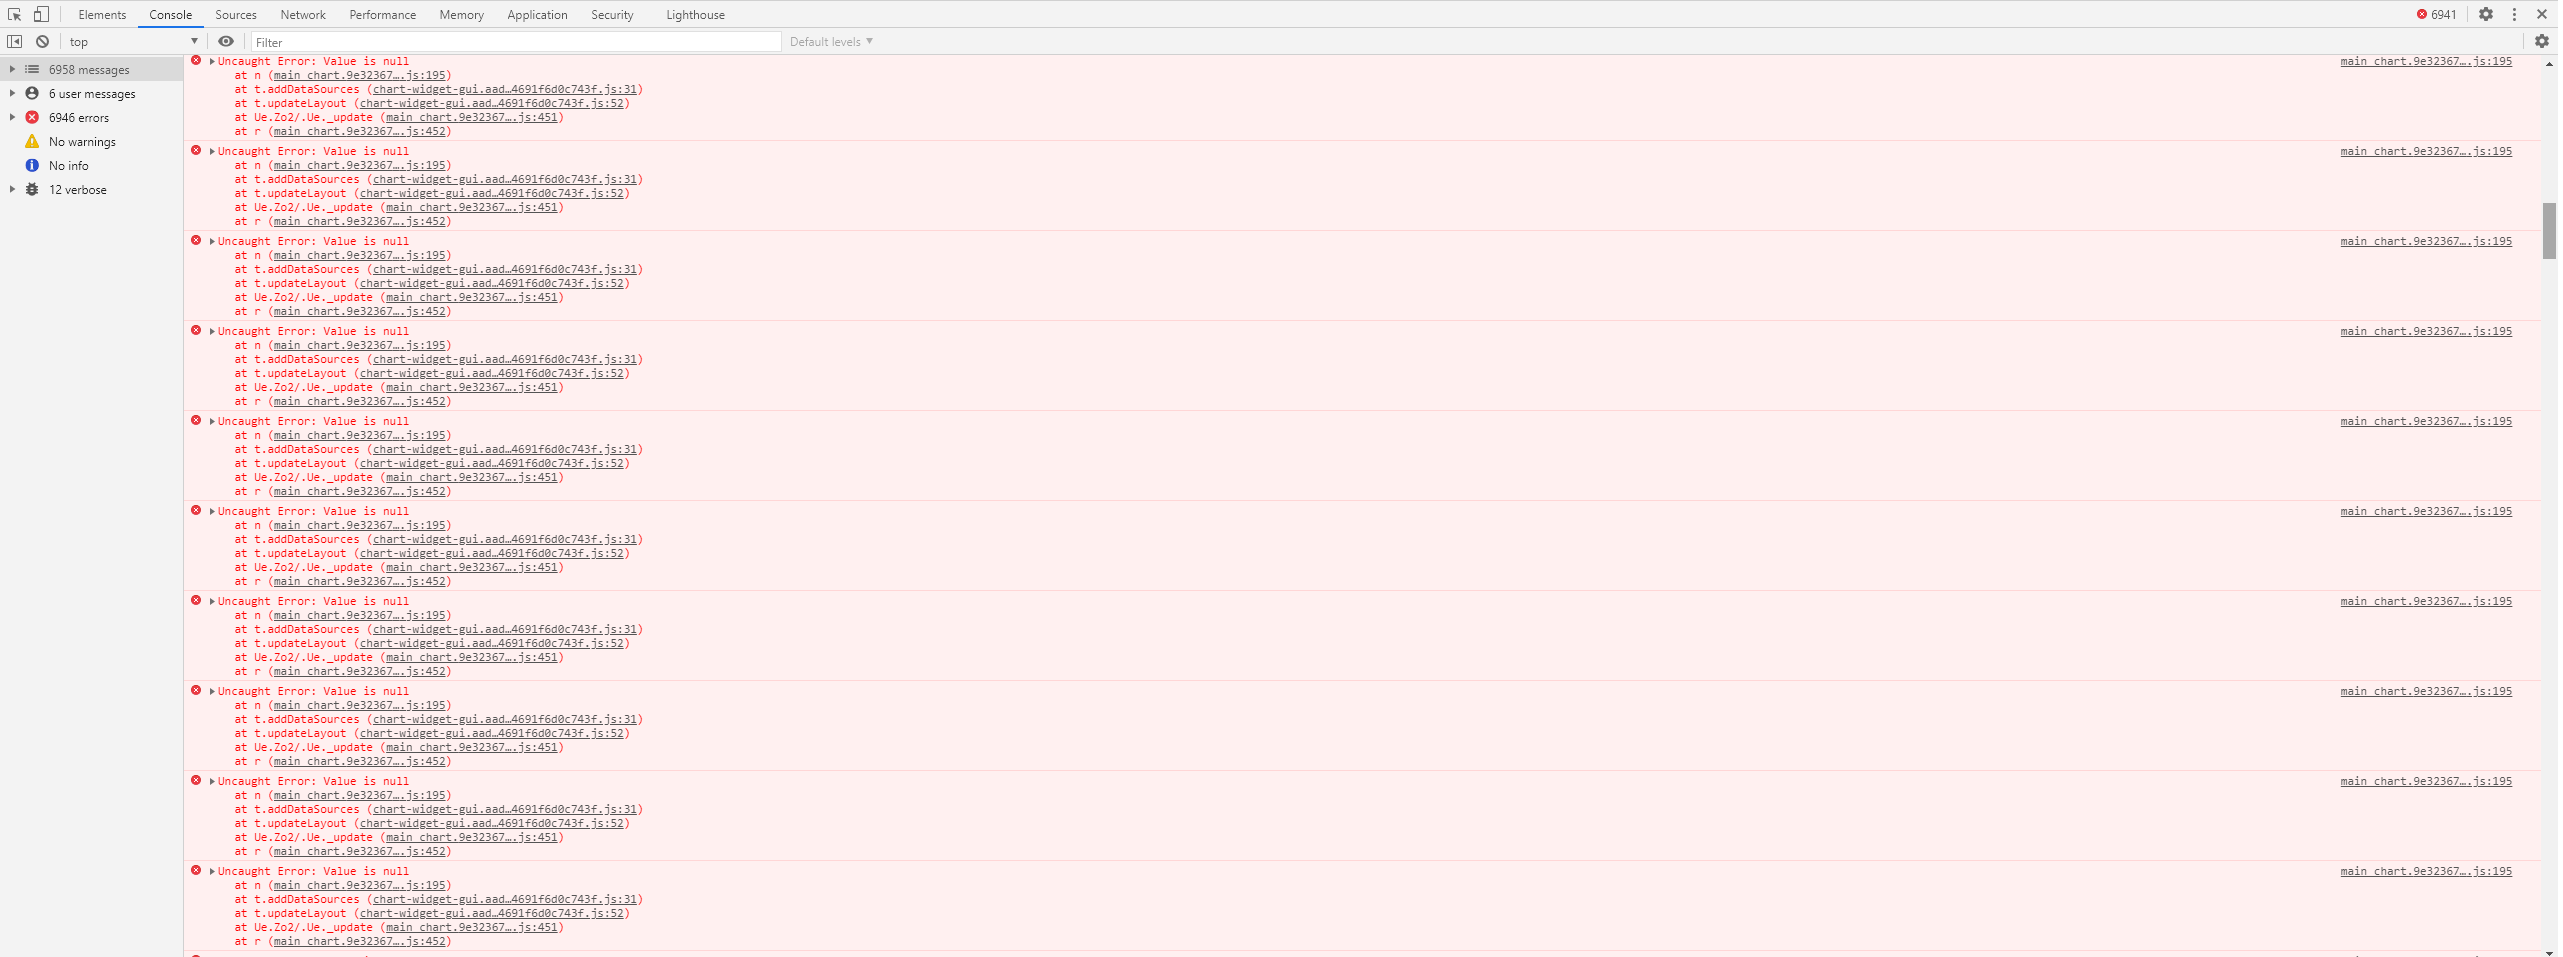Expand the 6946 errors arrow
This screenshot has width=2563, height=957.
click(12, 117)
